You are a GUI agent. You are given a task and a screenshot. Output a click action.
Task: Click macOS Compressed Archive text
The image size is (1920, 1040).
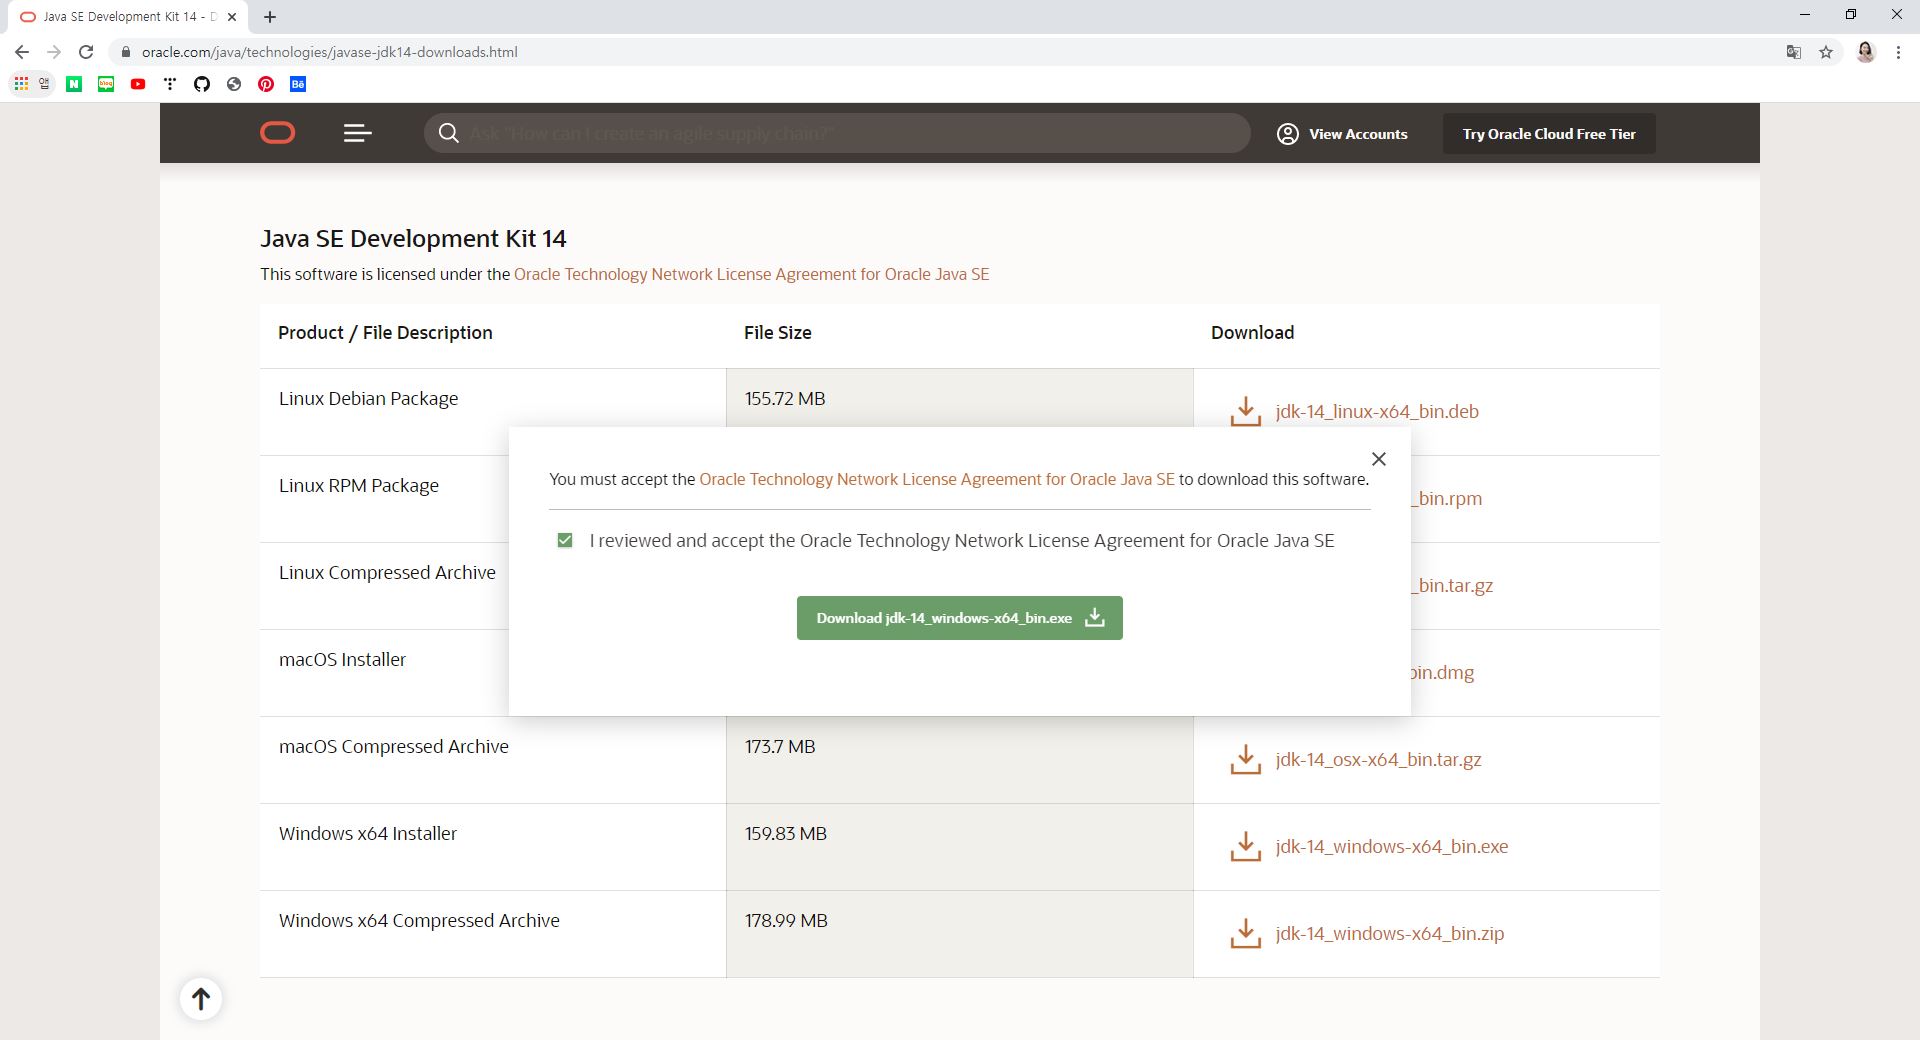tap(394, 746)
